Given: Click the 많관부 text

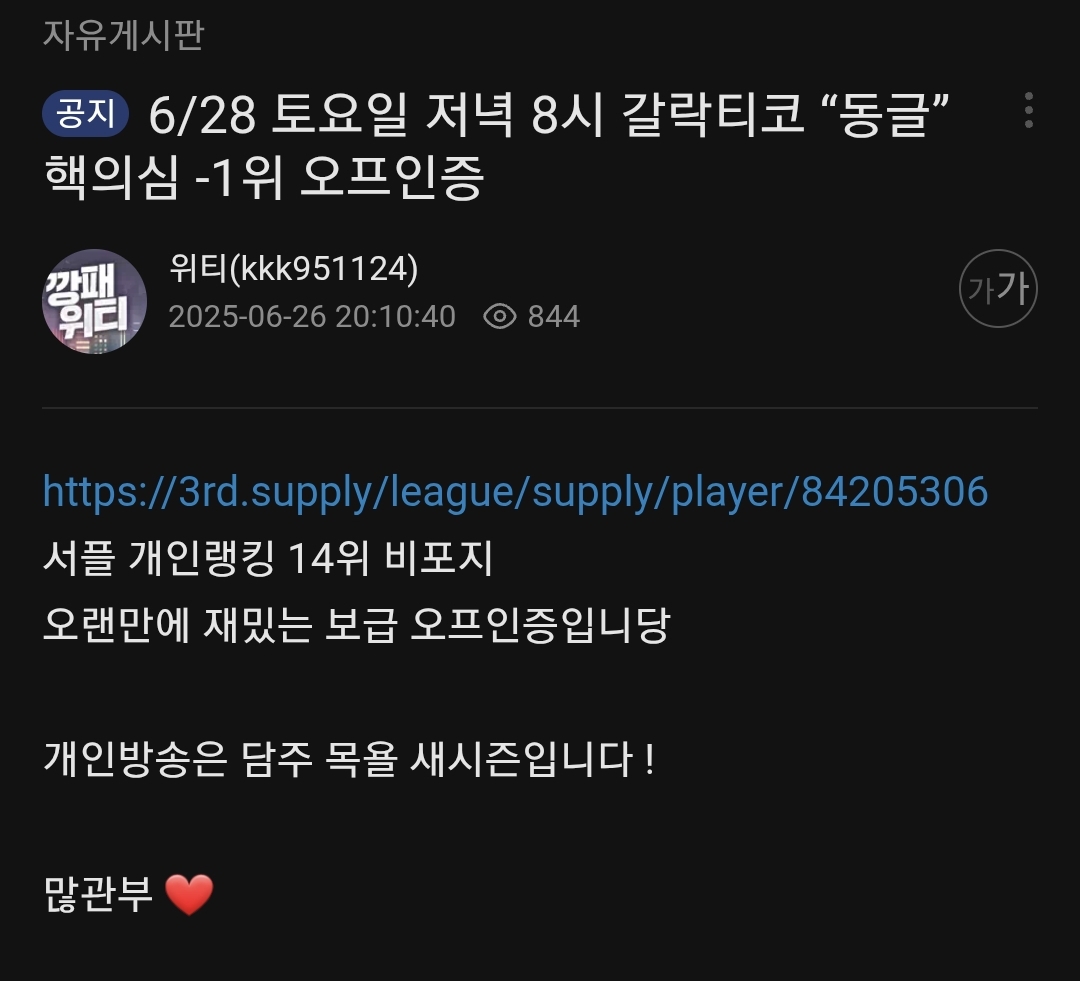Looking at the screenshot, I should [98, 894].
